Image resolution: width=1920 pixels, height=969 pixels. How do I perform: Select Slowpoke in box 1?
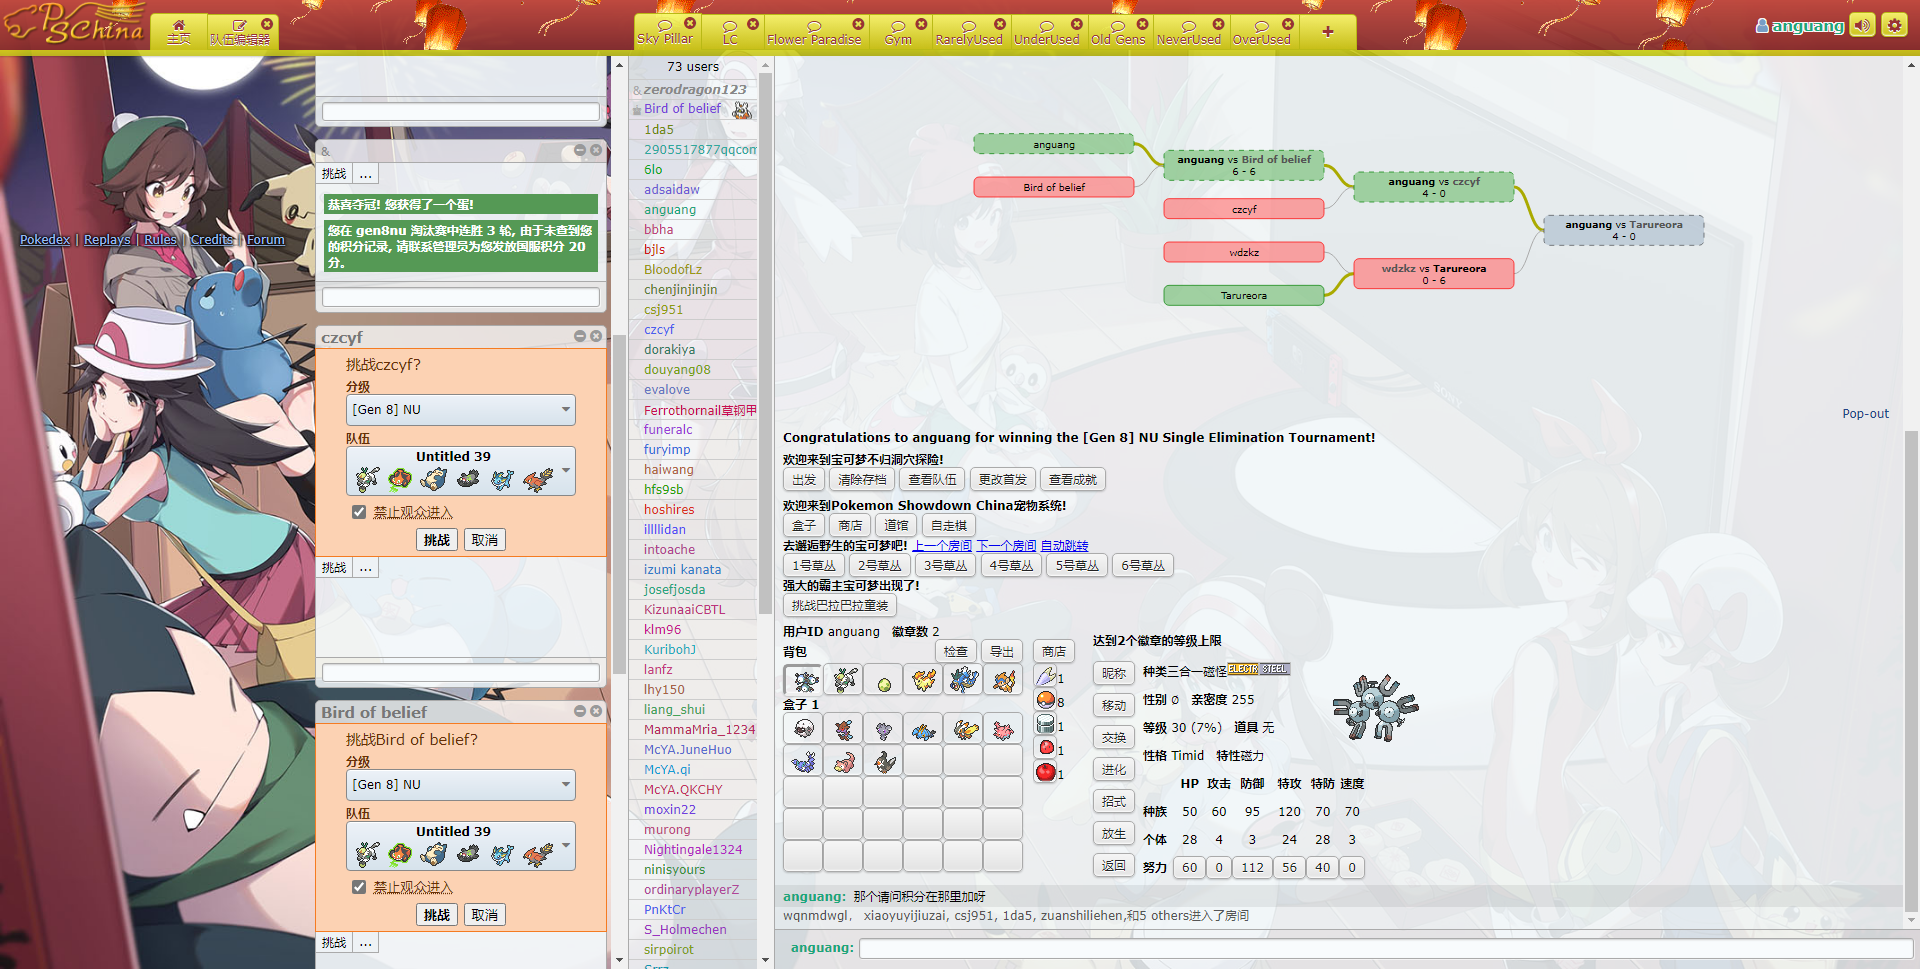pos(844,762)
